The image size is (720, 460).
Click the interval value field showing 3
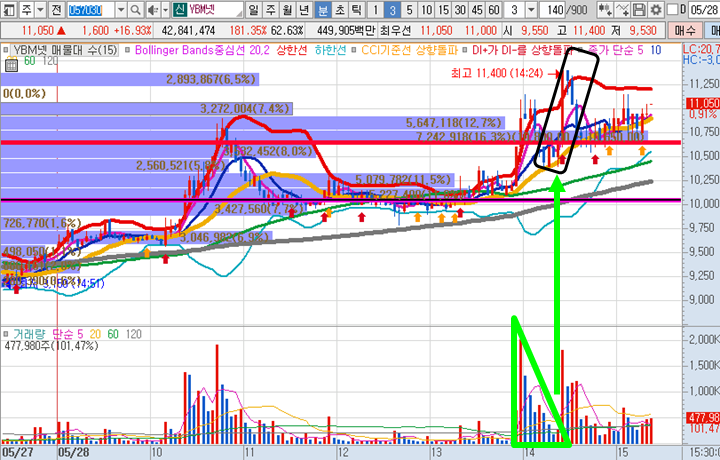tap(515, 10)
